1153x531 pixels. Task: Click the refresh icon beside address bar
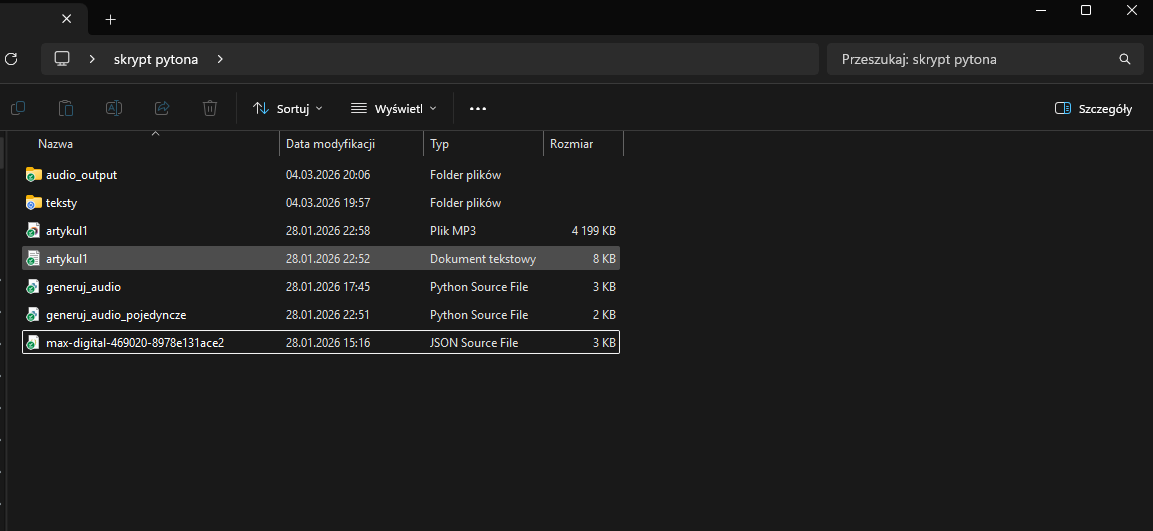point(11,59)
